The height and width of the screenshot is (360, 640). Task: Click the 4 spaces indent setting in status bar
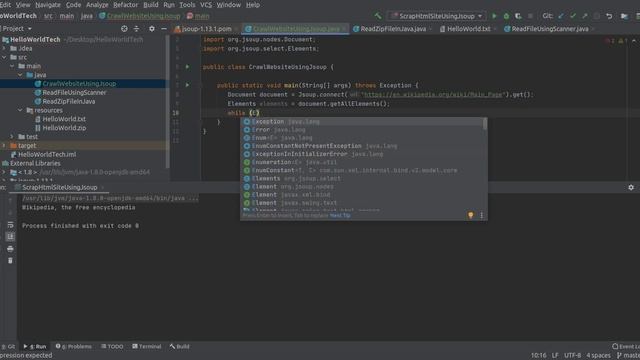pos(598,356)
